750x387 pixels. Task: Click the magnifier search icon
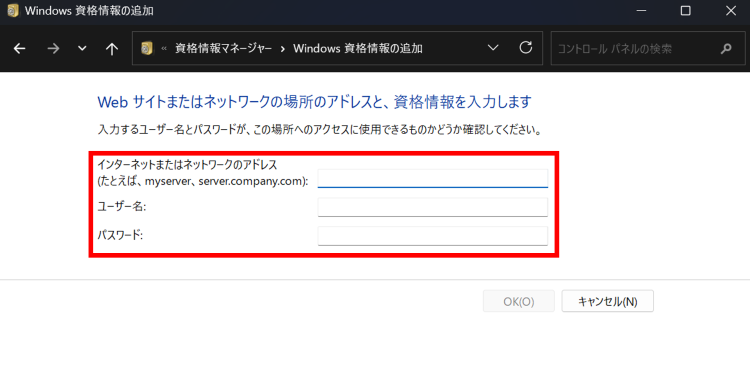point(726,48)
